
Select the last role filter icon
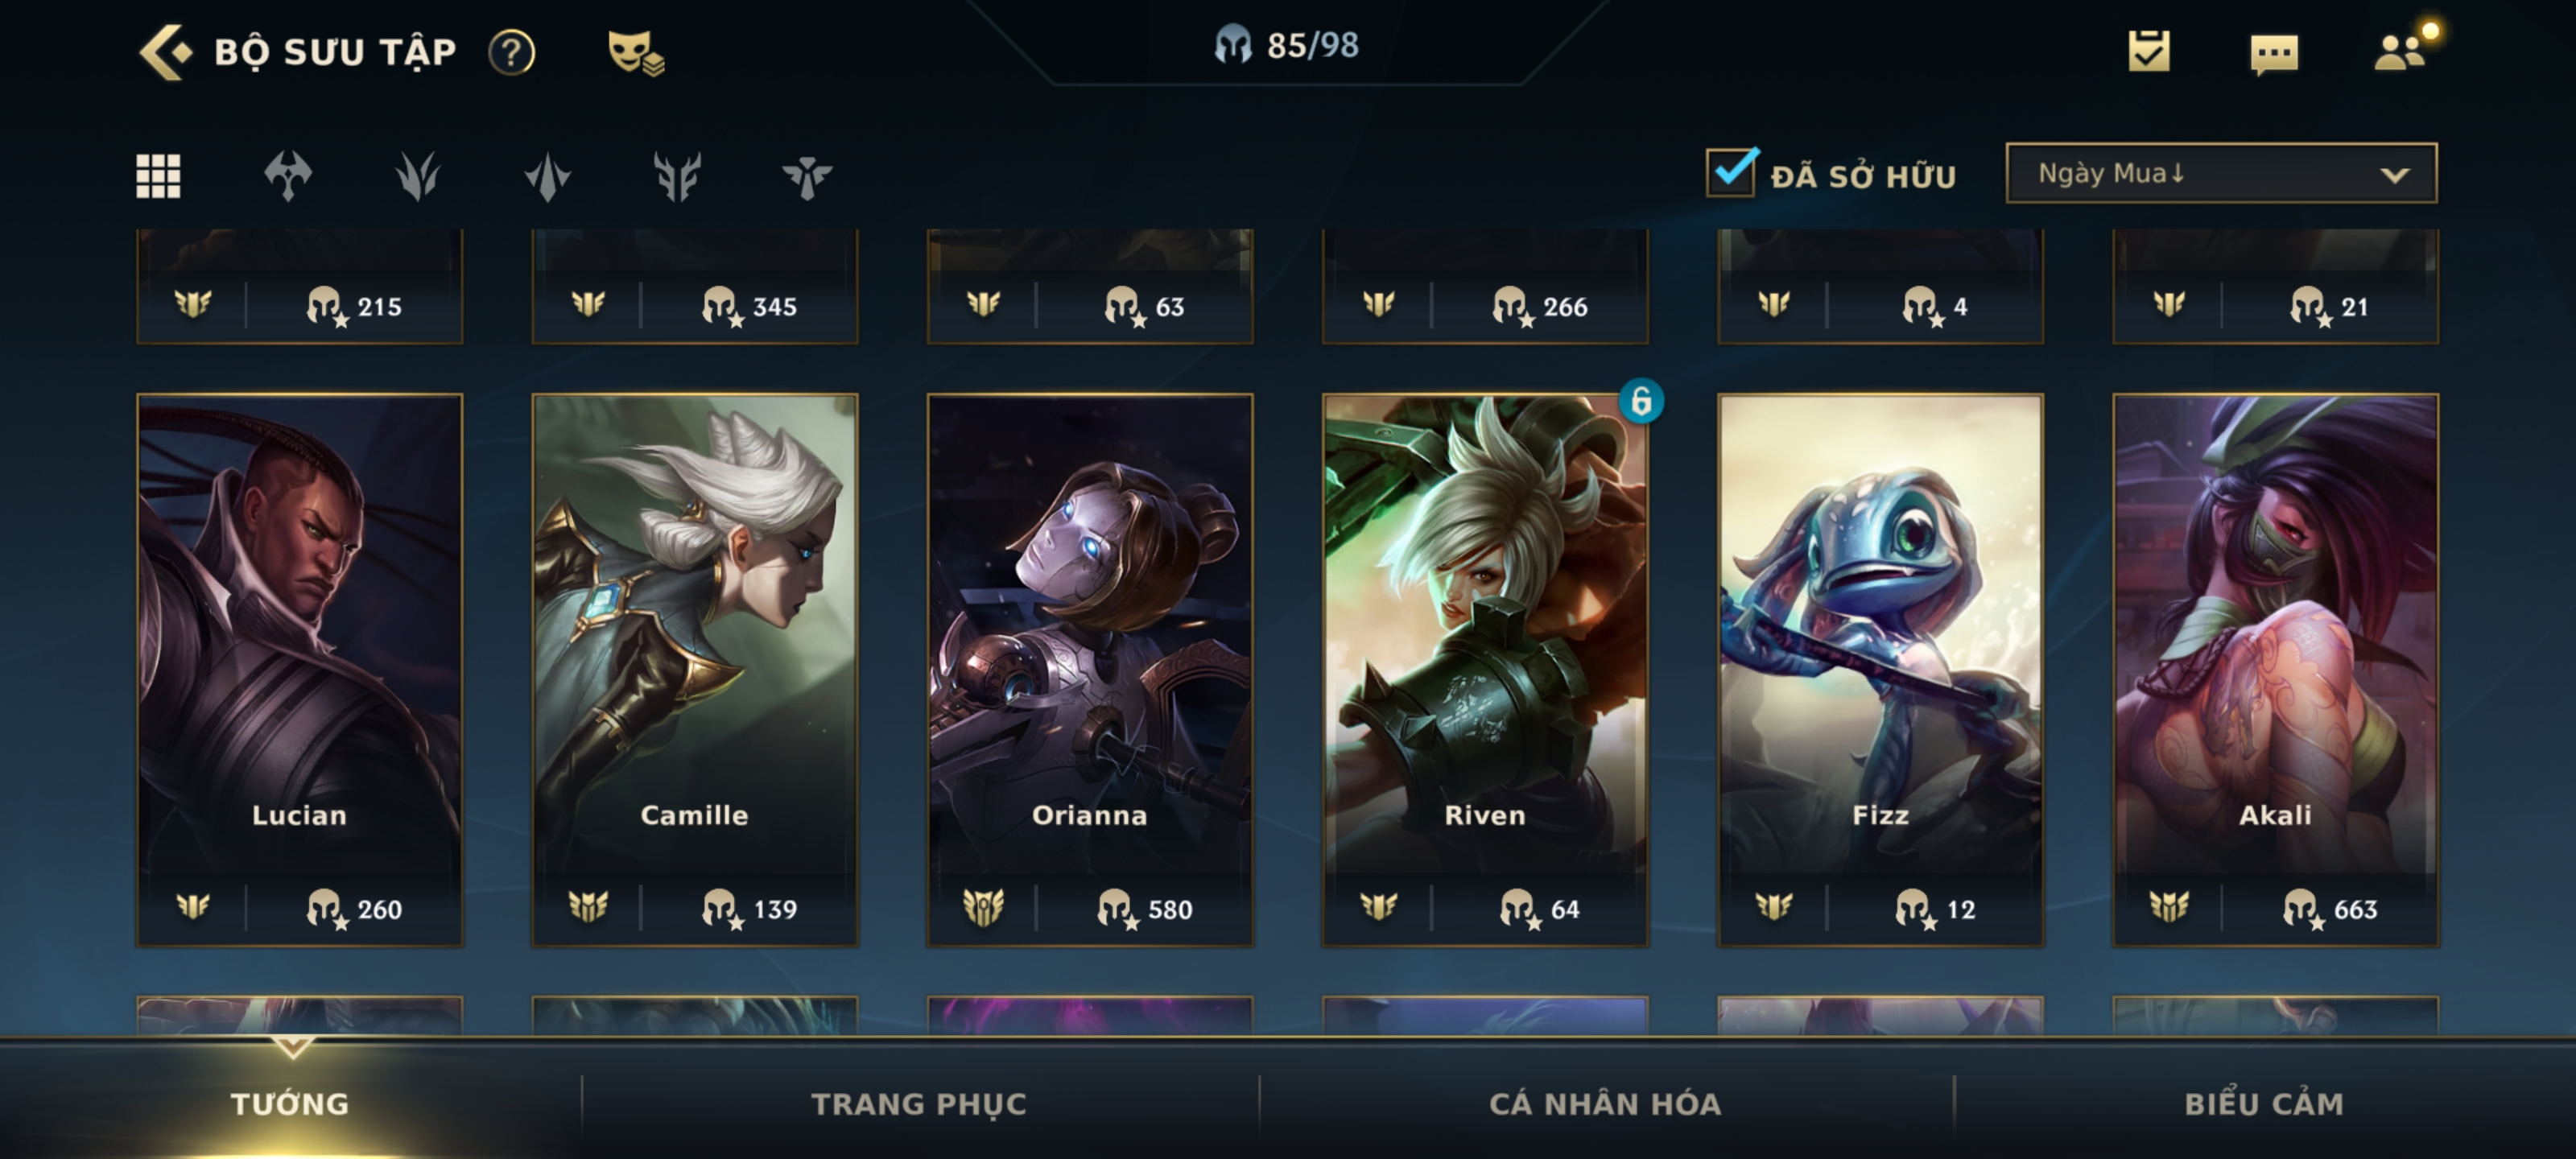[x=806, y=176]
